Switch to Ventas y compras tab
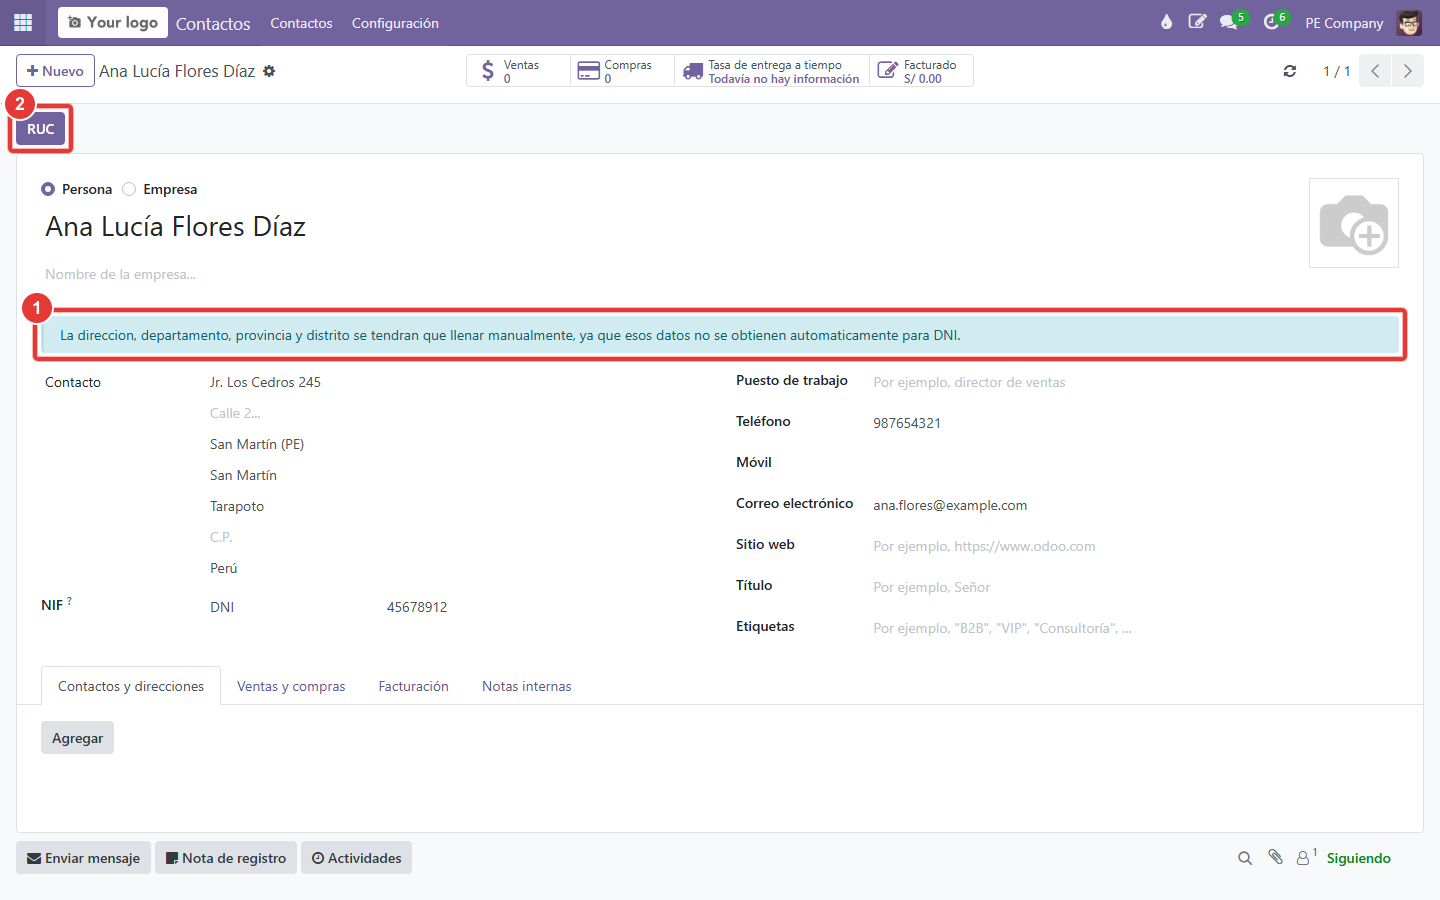1440x900 pixels. [291, 686]
